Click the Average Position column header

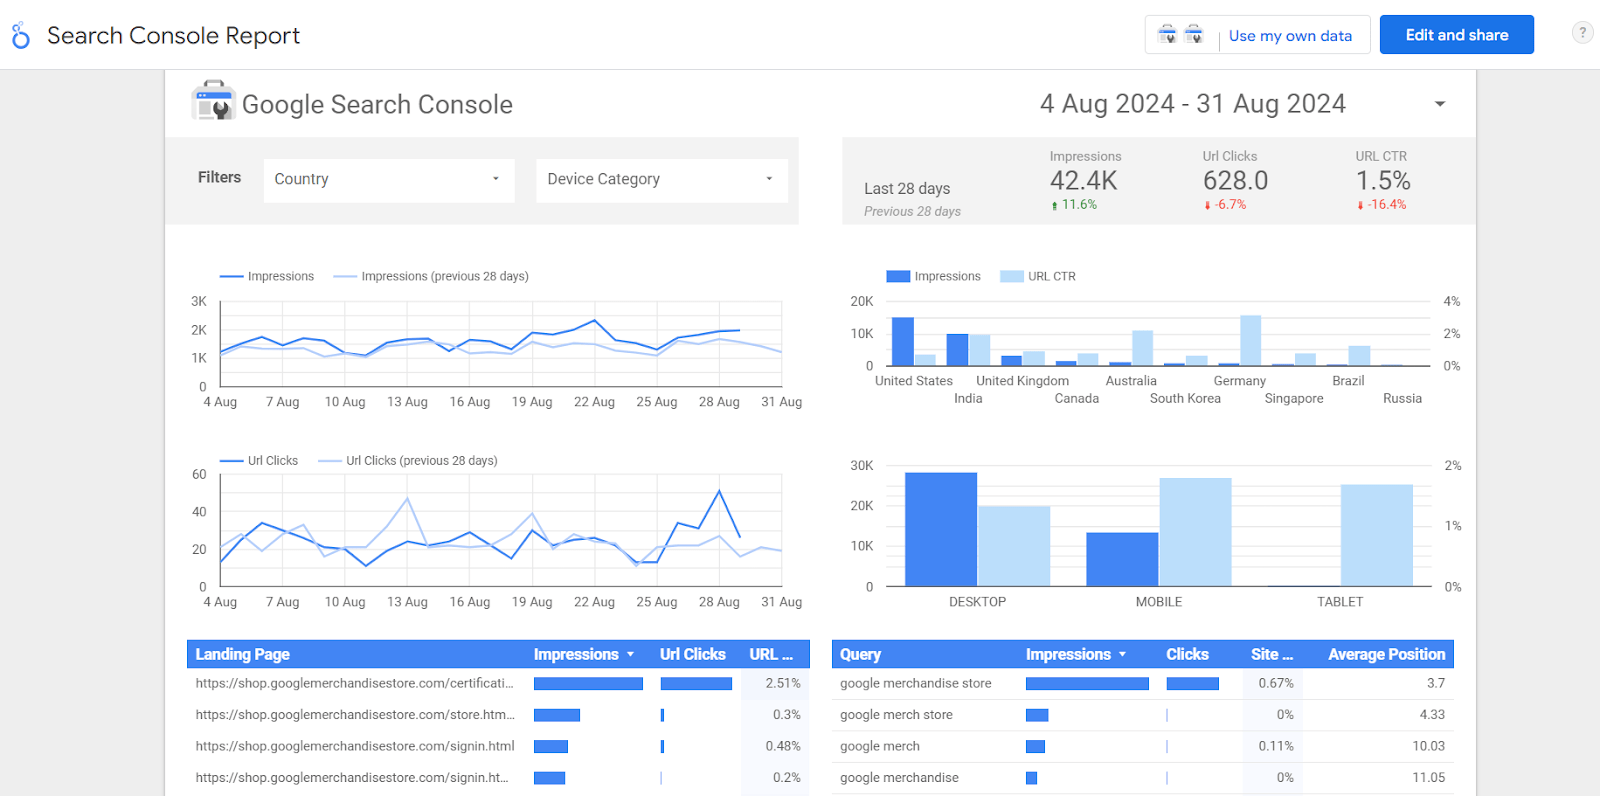coord(1386,655)
